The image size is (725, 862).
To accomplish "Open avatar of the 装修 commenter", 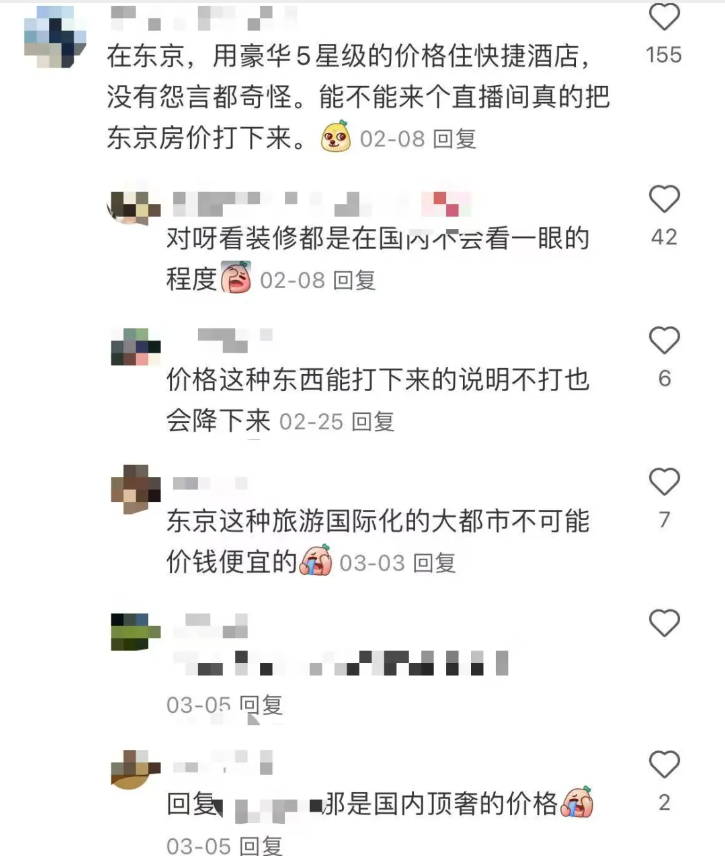I will 136,208.
